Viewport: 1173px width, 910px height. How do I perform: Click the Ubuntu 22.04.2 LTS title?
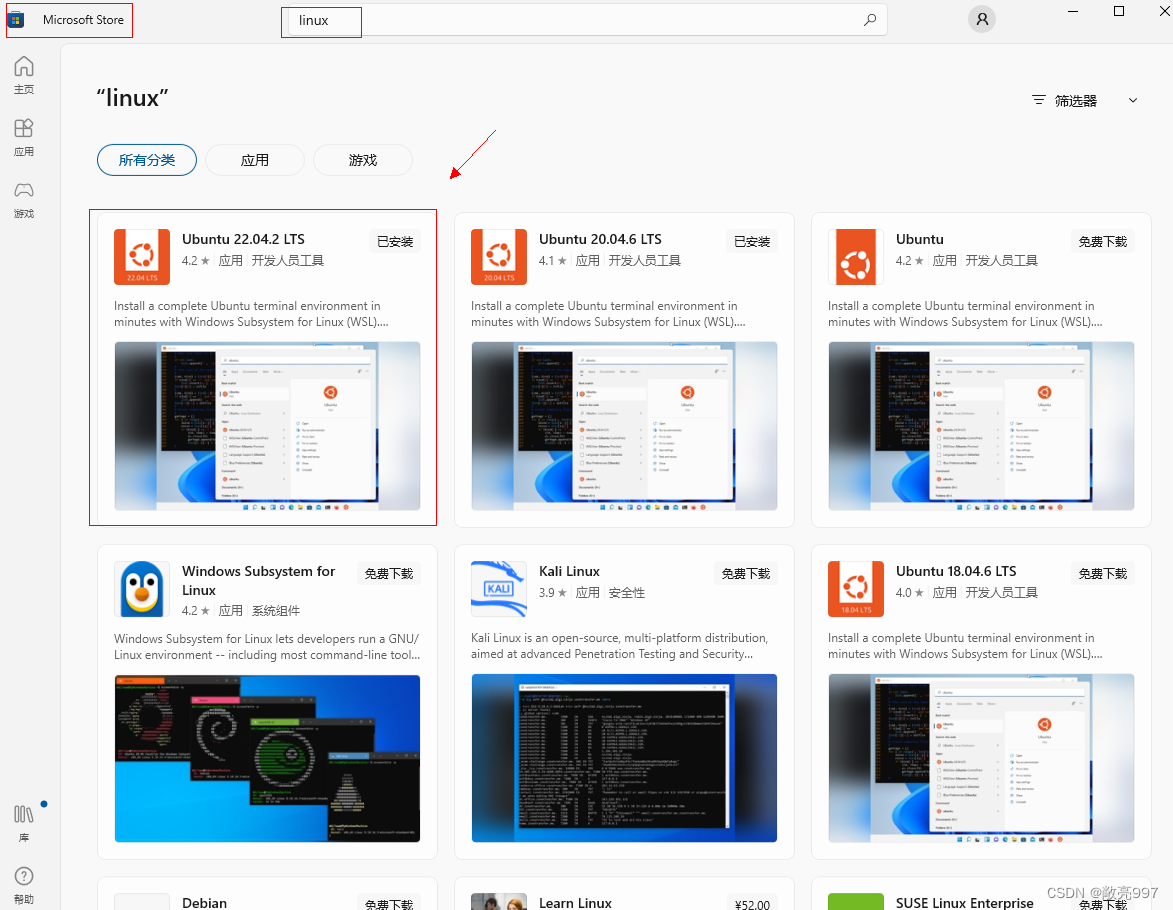tap(243, 239)
